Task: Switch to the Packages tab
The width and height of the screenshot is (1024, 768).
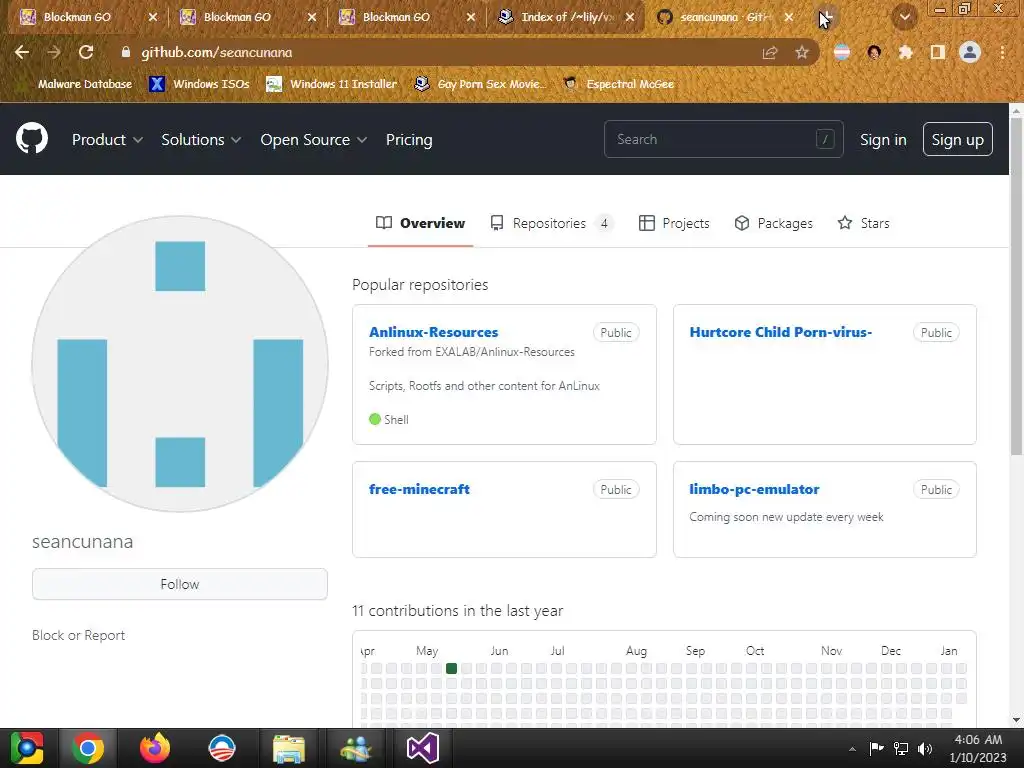Action: tap(773, 223)
